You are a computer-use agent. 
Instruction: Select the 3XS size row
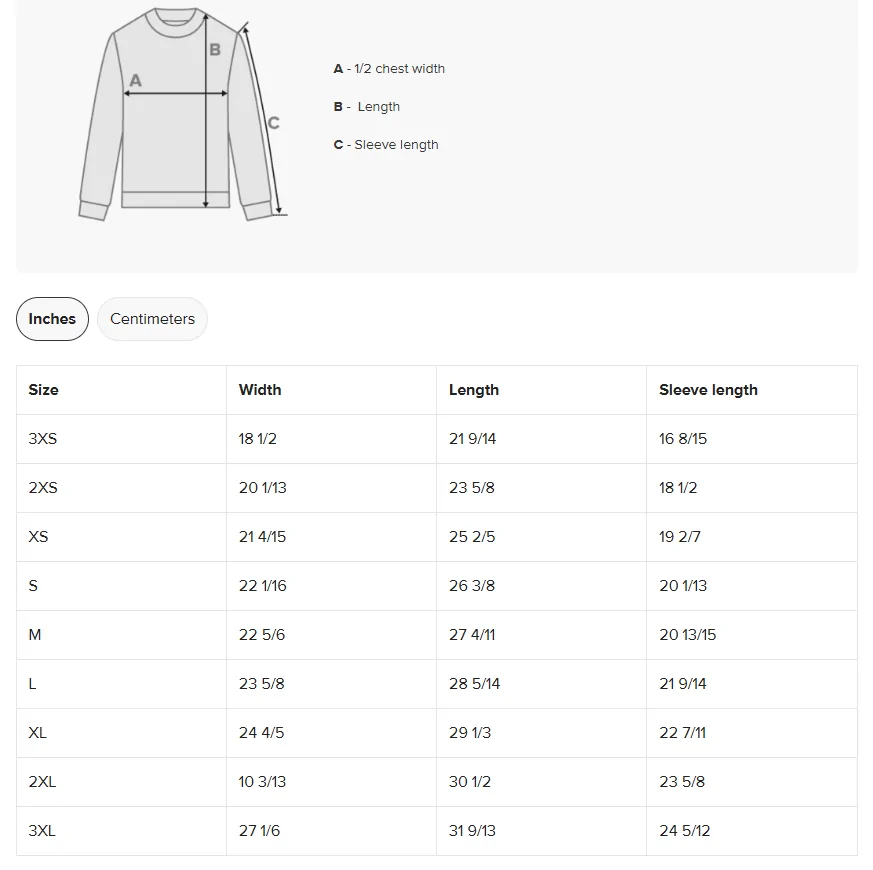pos(436,439)
